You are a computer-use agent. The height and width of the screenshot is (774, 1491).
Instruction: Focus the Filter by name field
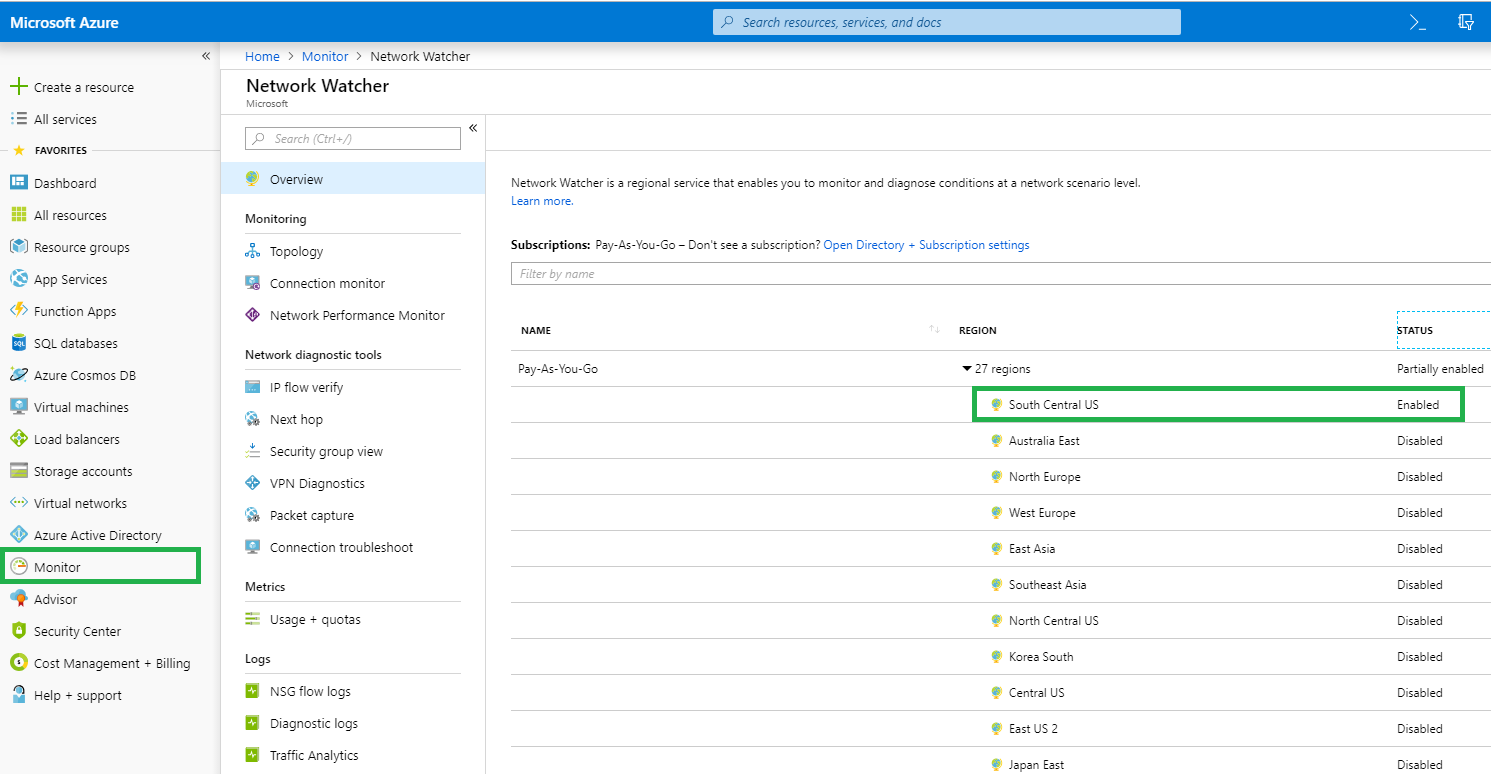(1000, 274)
